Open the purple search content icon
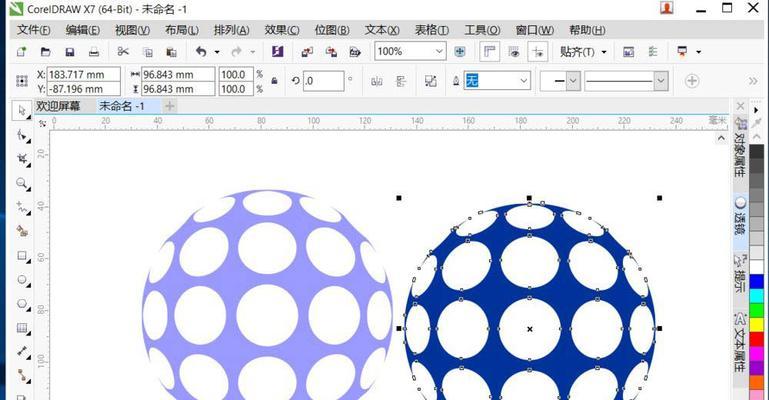 (x=278, y=51)
